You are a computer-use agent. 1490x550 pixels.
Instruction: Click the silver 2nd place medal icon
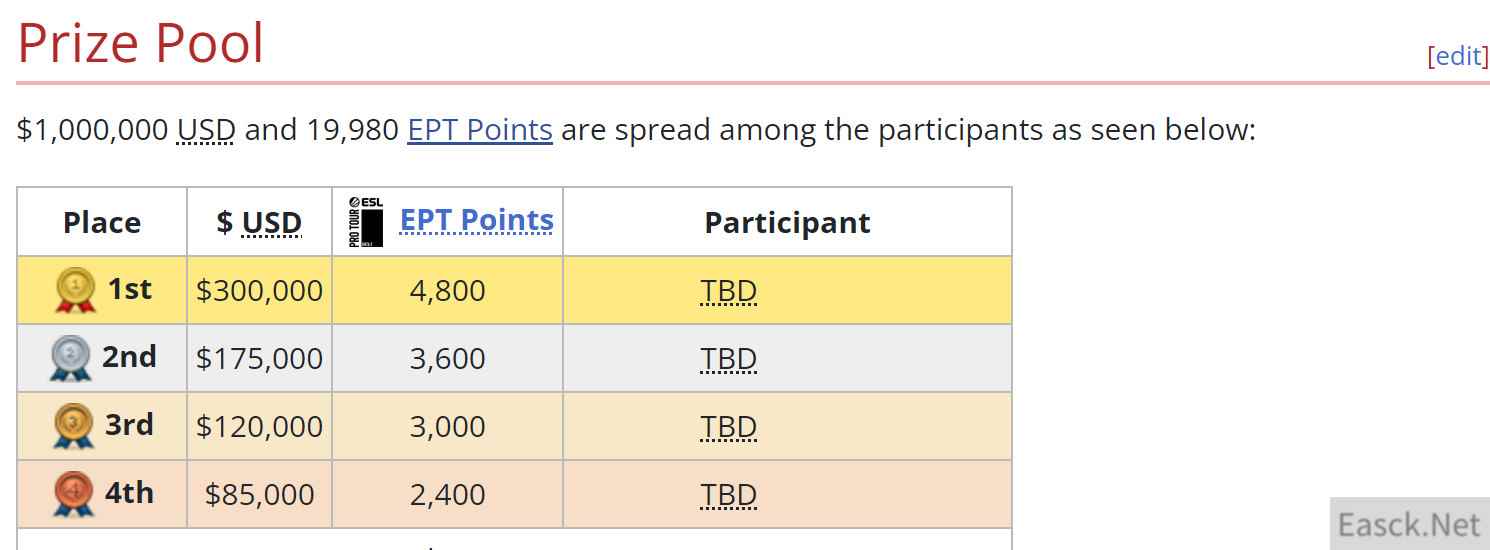coord(70,358)
